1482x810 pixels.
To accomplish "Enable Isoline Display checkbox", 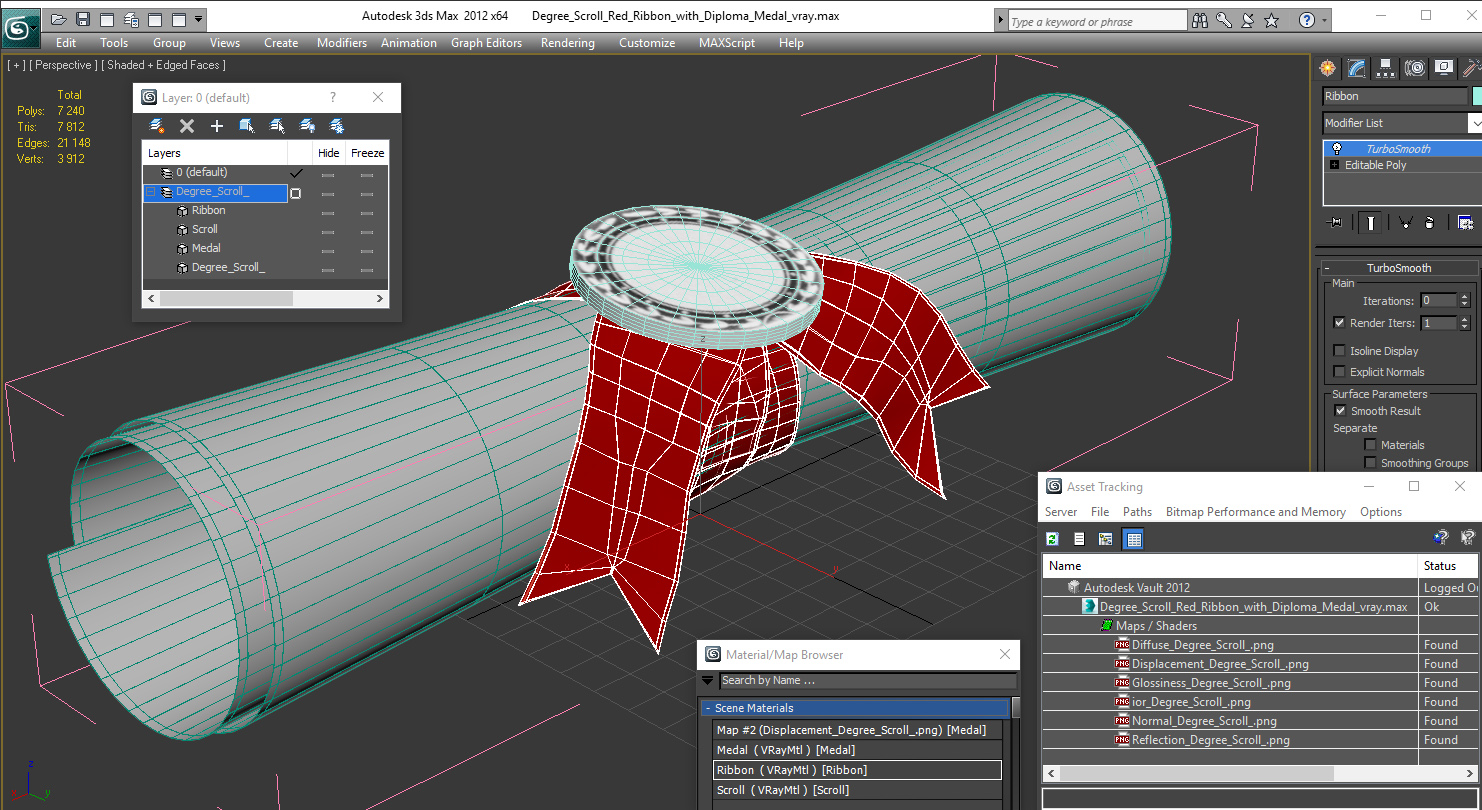I will click(1339, 351).
